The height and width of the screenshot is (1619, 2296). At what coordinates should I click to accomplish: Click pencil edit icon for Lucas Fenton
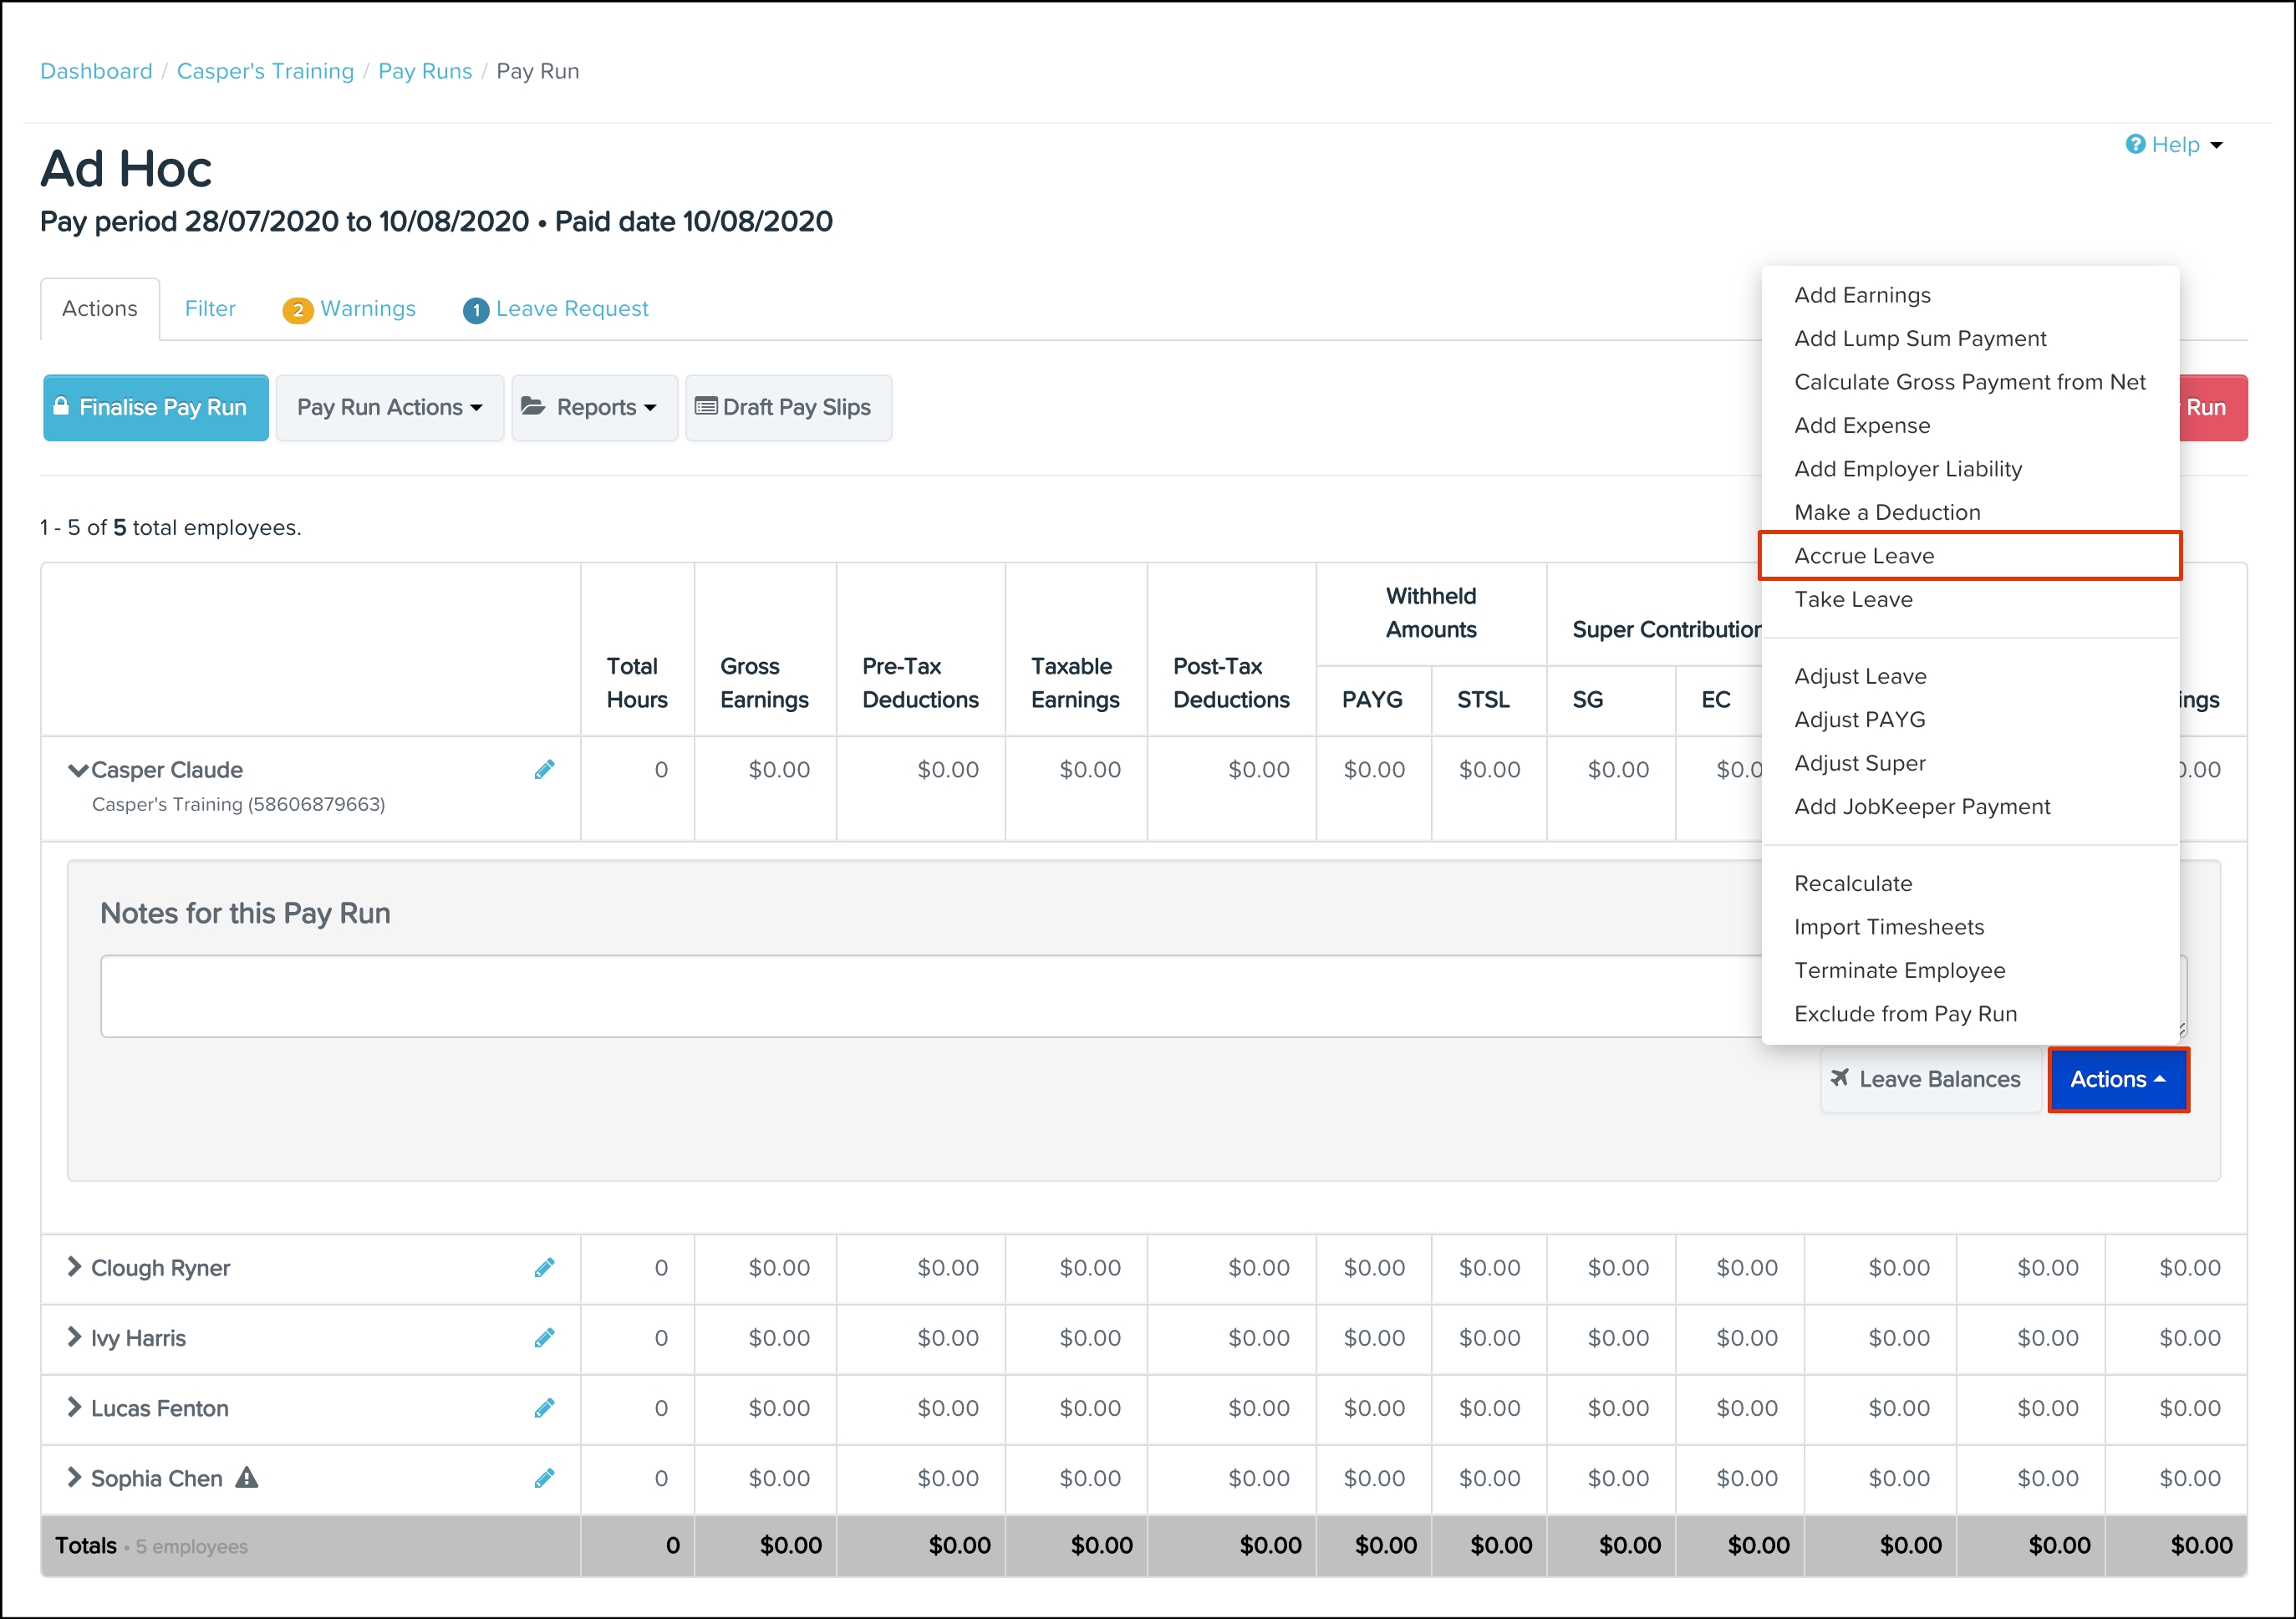tap(544, 1408)
